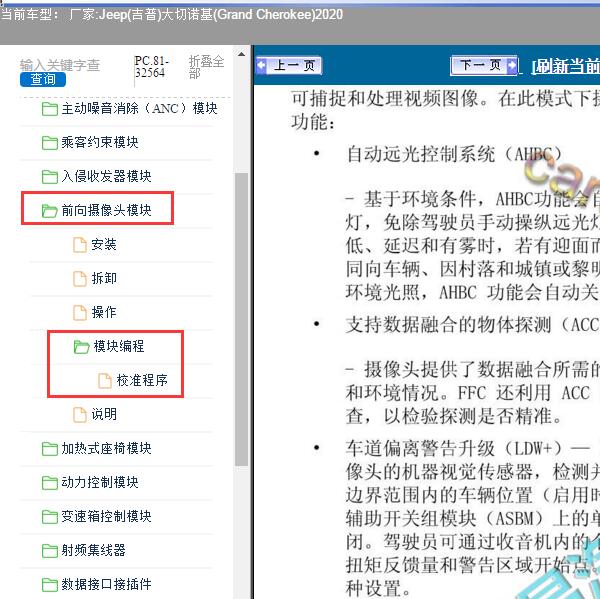Select the 前向摄像头模块 tree label
This screenshot has height=599, width=600.
(106, 210)
